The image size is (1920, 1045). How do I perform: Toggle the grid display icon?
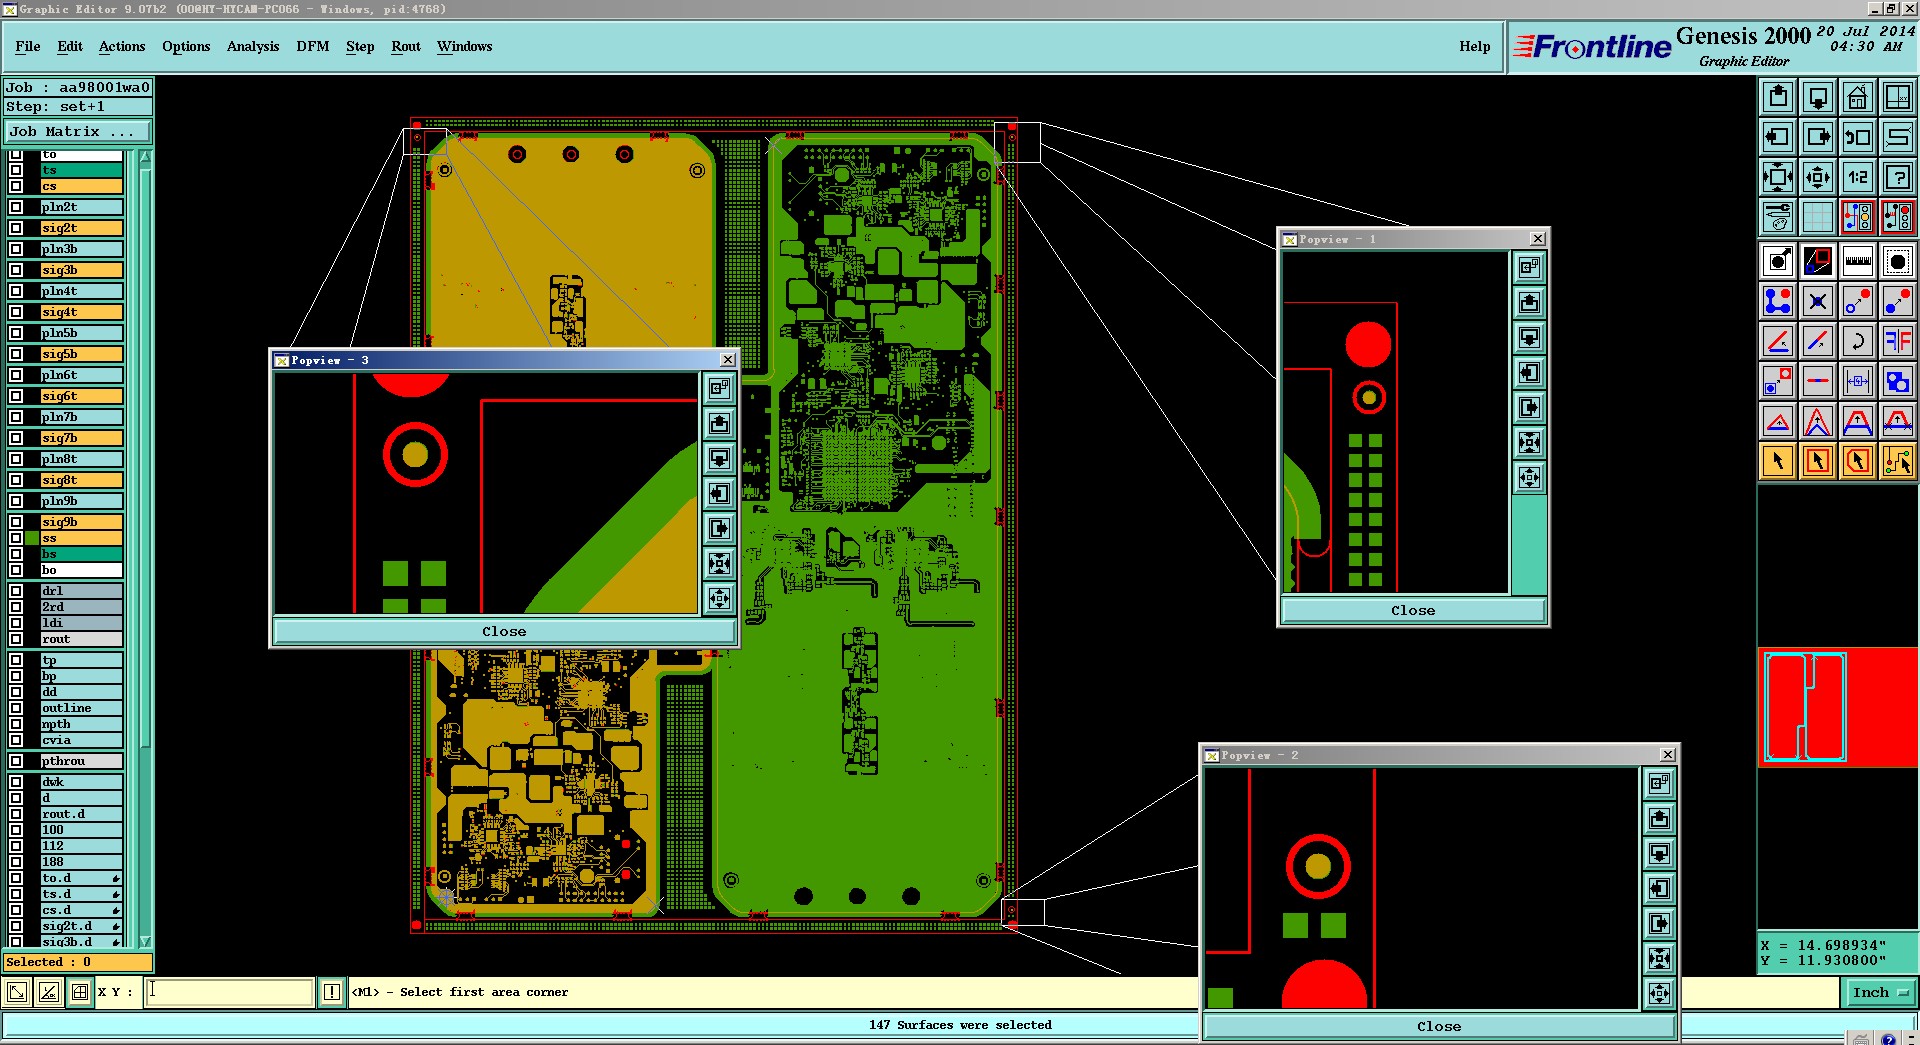pyautogui.click(x=1818, y=217)
